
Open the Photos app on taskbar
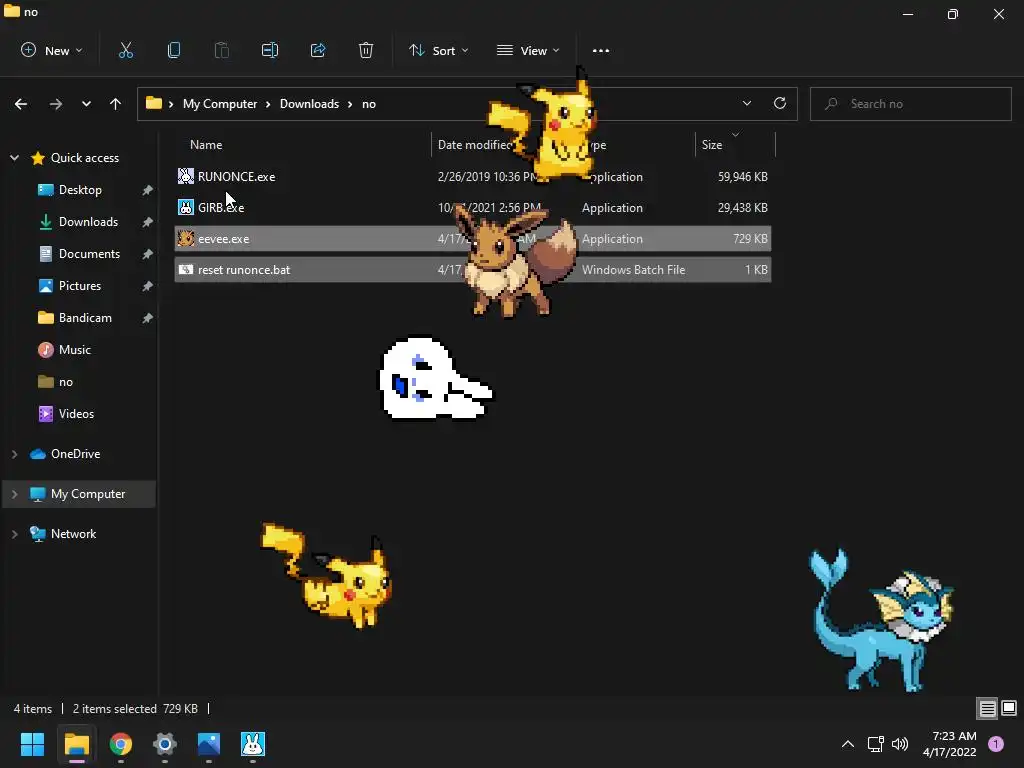click(x=209, y=744)
